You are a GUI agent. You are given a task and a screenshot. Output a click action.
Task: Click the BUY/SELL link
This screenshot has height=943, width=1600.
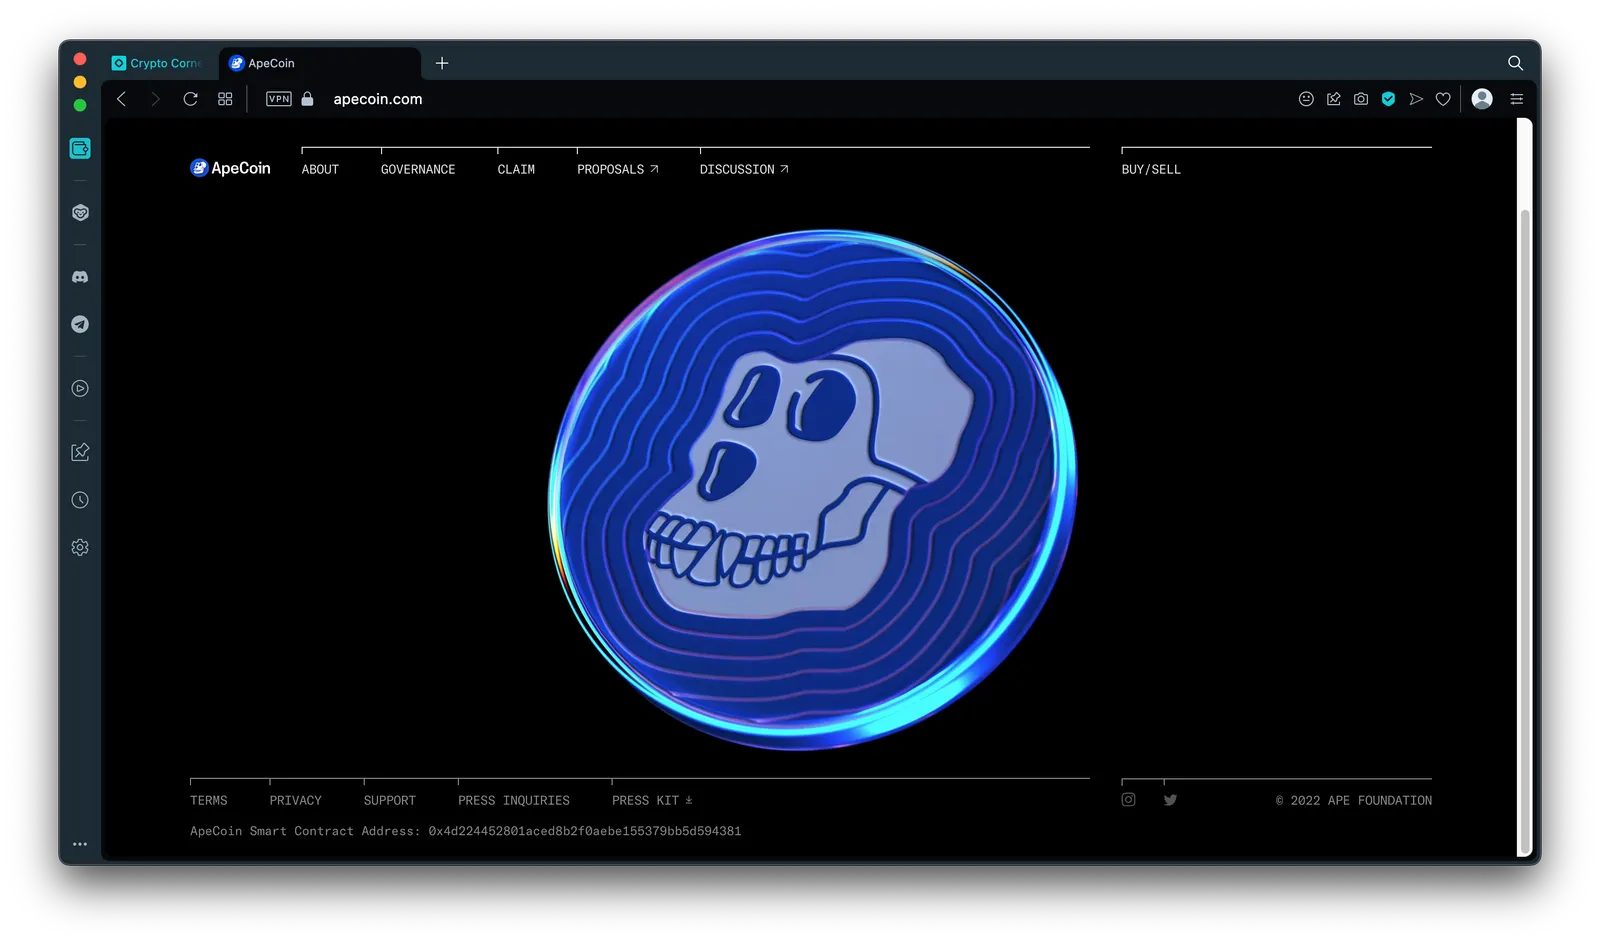coord(1151,170)
